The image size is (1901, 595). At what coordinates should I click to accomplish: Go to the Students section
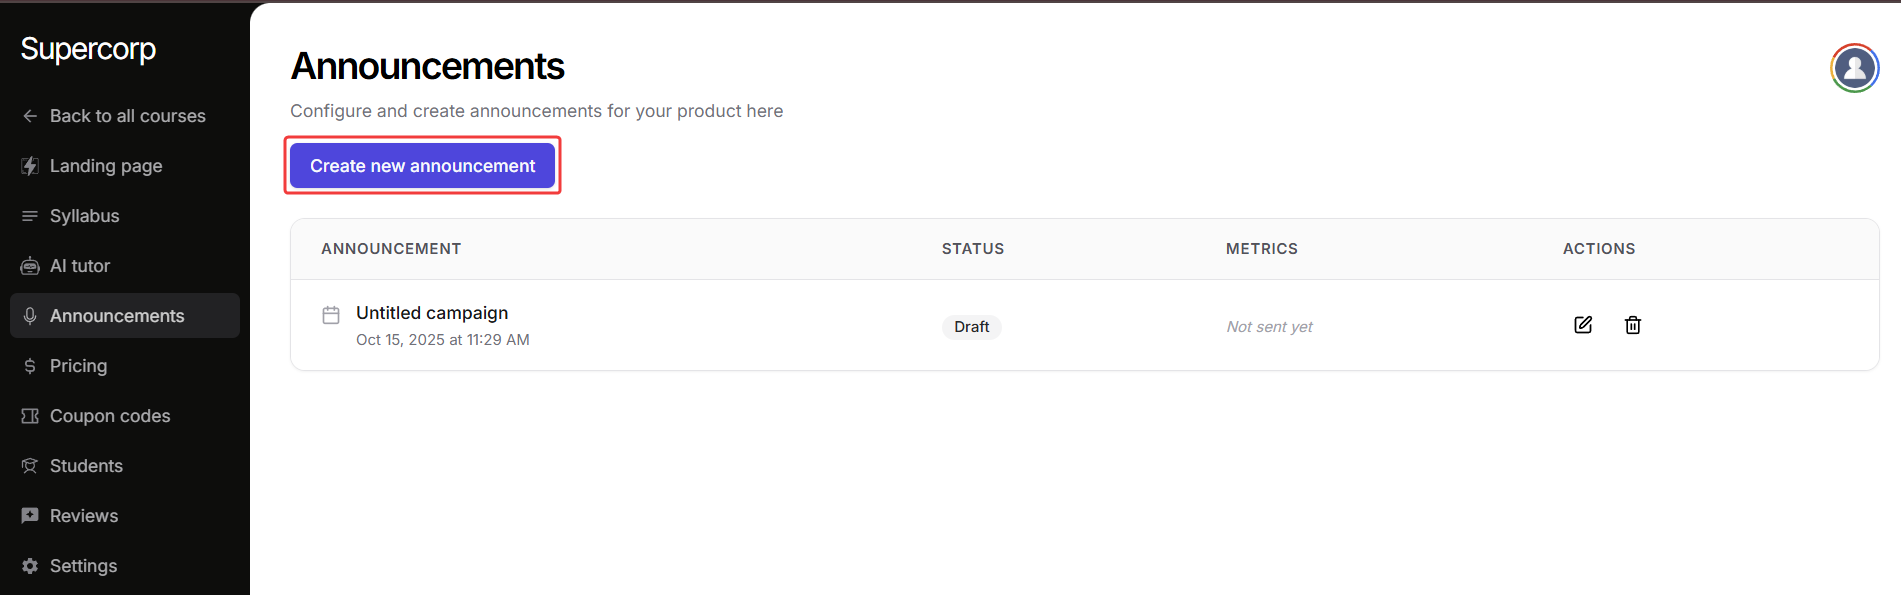pos(86,466)
